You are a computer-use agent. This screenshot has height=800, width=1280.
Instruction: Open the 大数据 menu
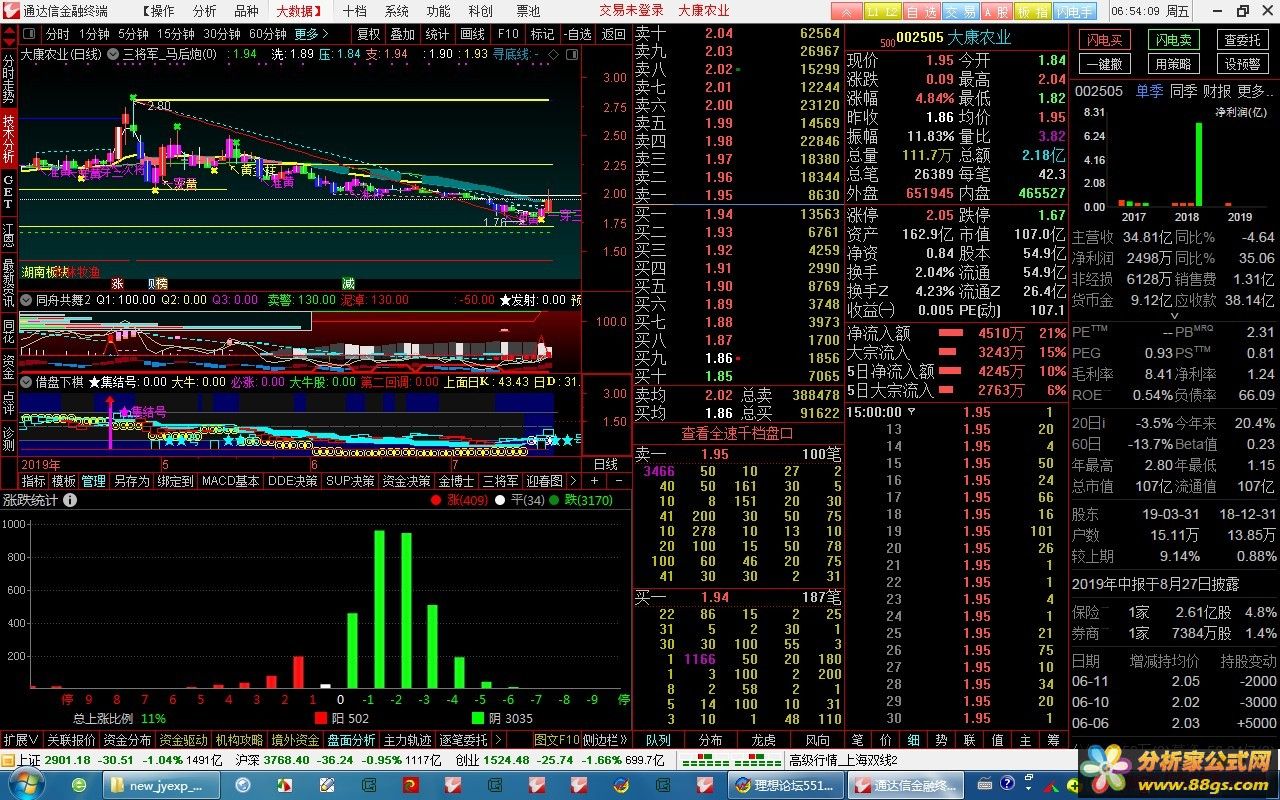coord(298,11)
